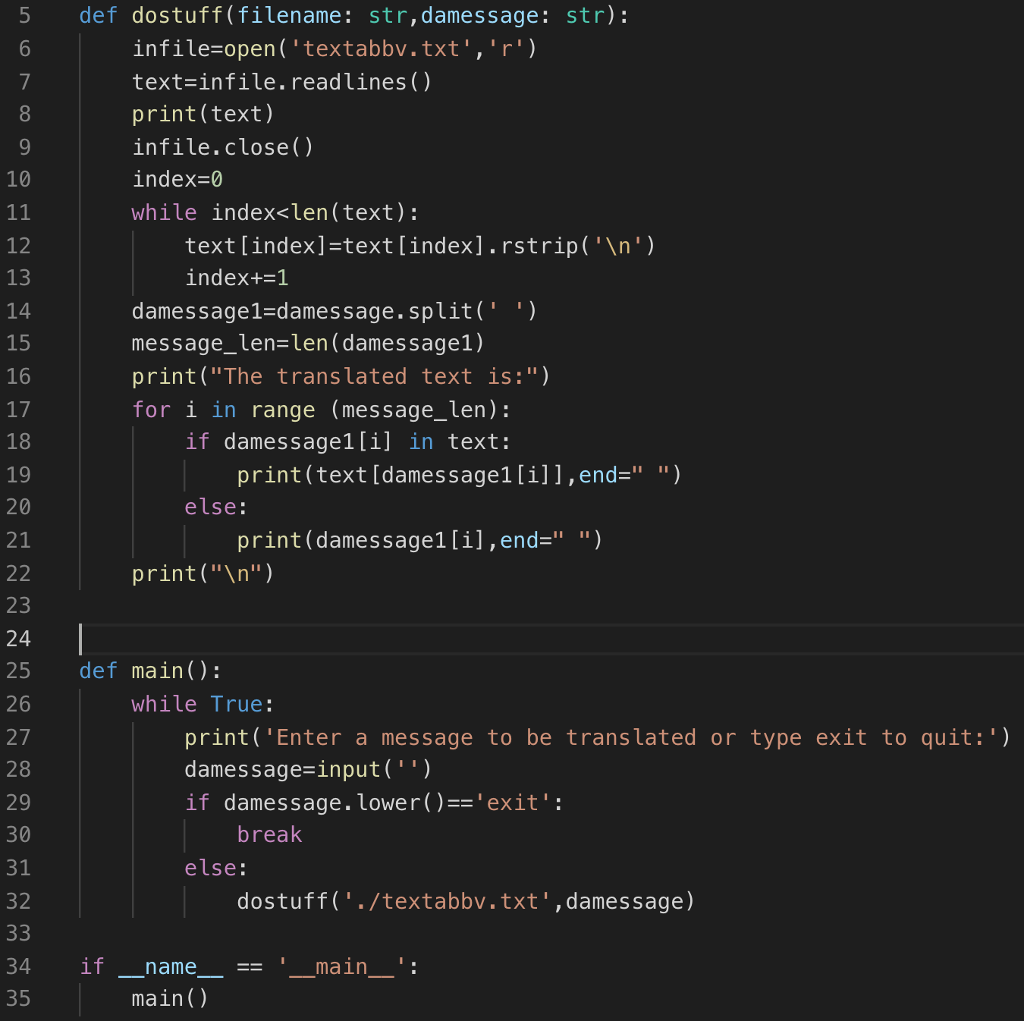Click the 'main()' call on line 35
1024x1021 pixels.
[x=170, y=999]
